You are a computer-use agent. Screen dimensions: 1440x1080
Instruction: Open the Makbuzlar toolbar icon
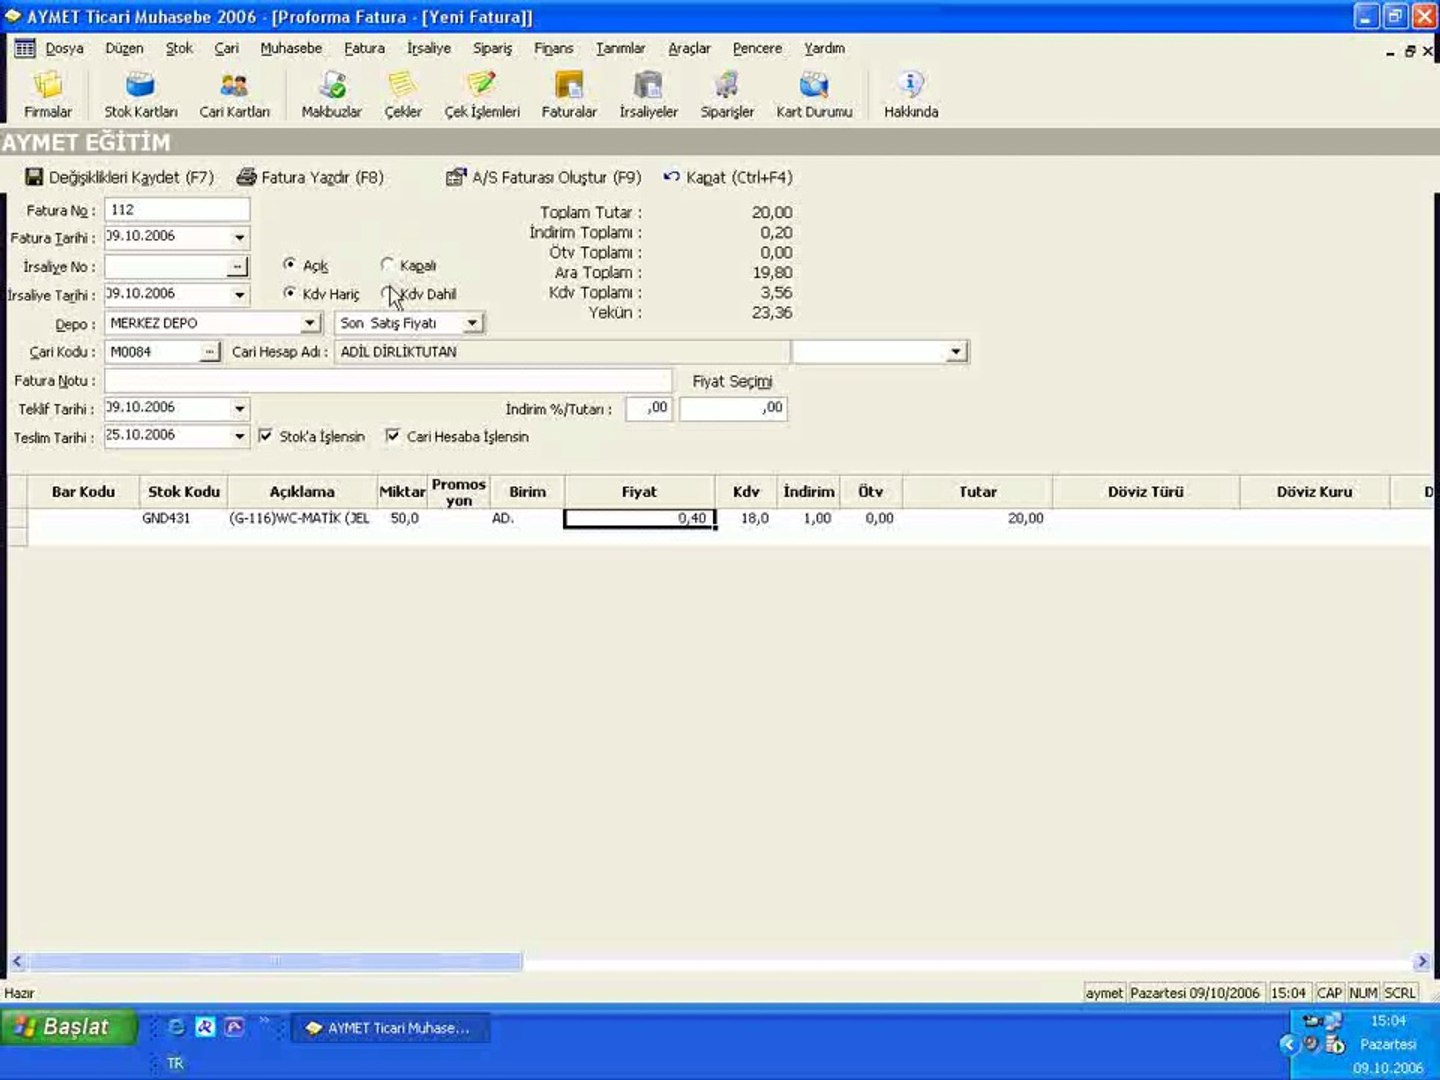331,95
